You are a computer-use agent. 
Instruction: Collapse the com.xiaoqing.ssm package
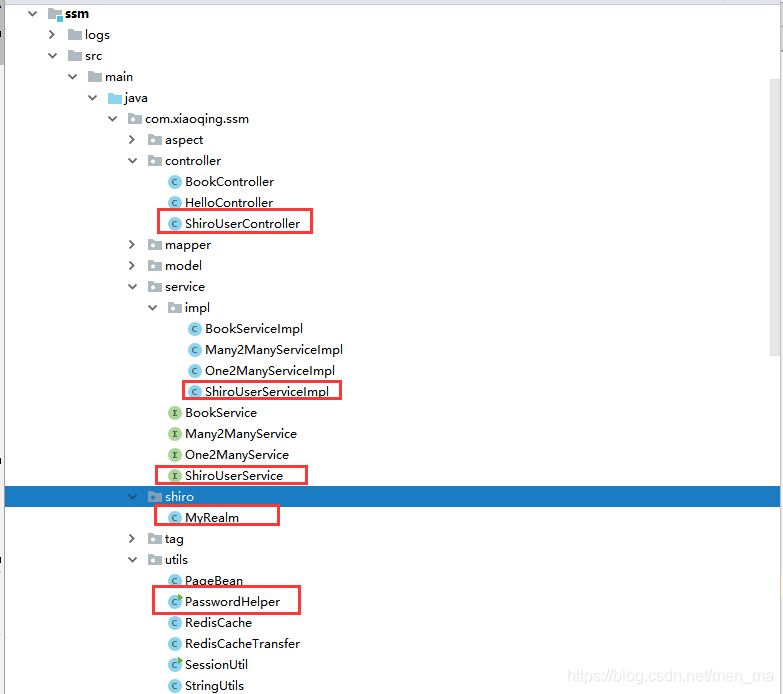pyautogui.click(x=112, y=118)
